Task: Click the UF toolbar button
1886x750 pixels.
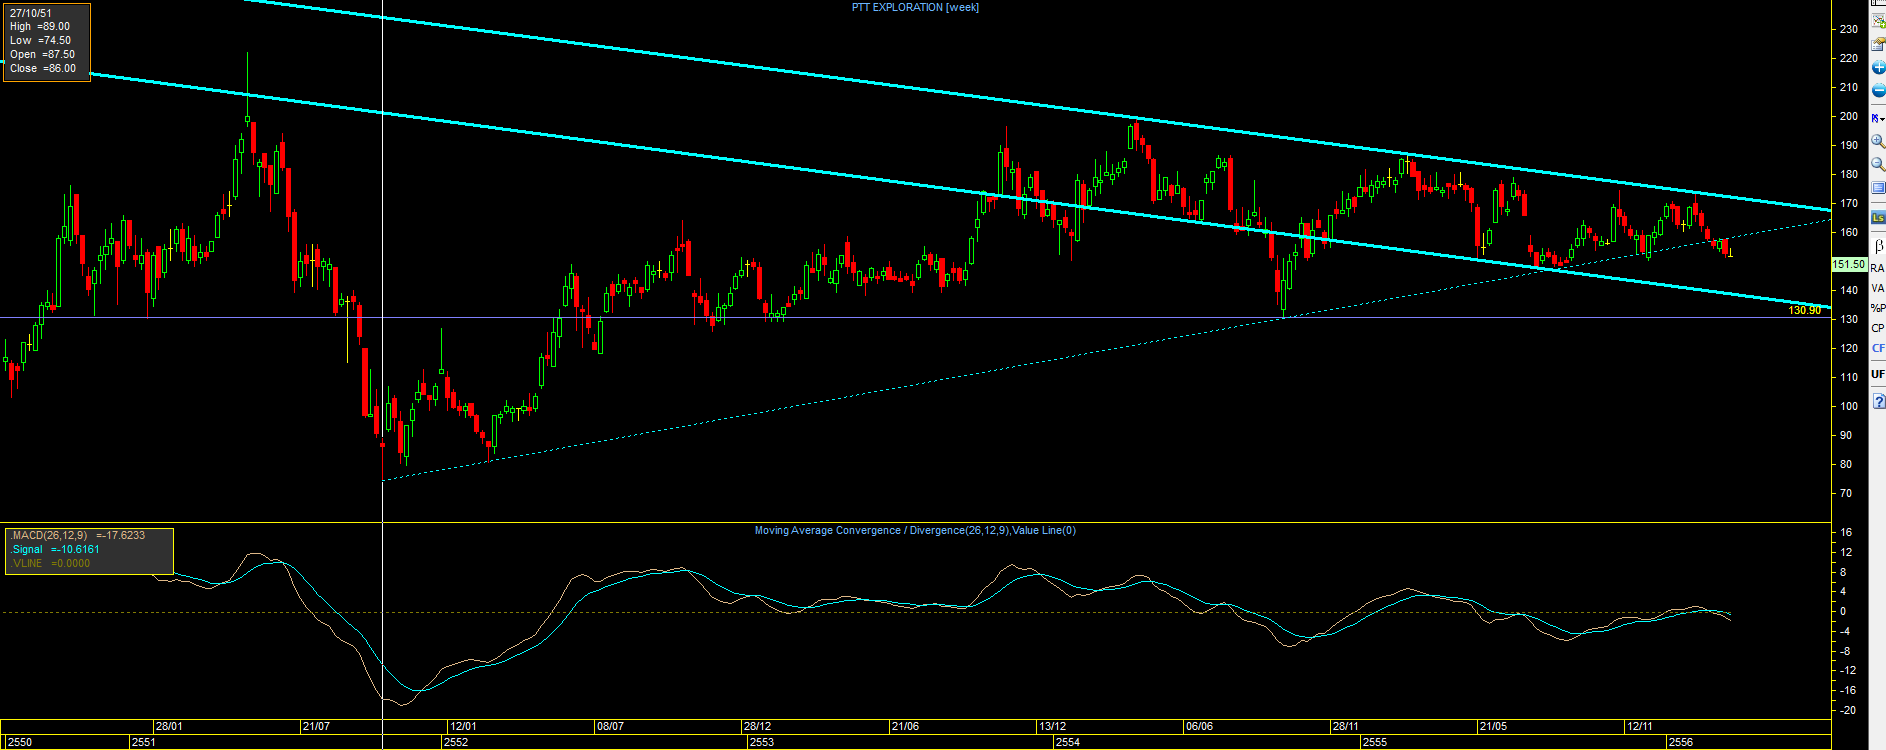Action: pos(1877,374)
